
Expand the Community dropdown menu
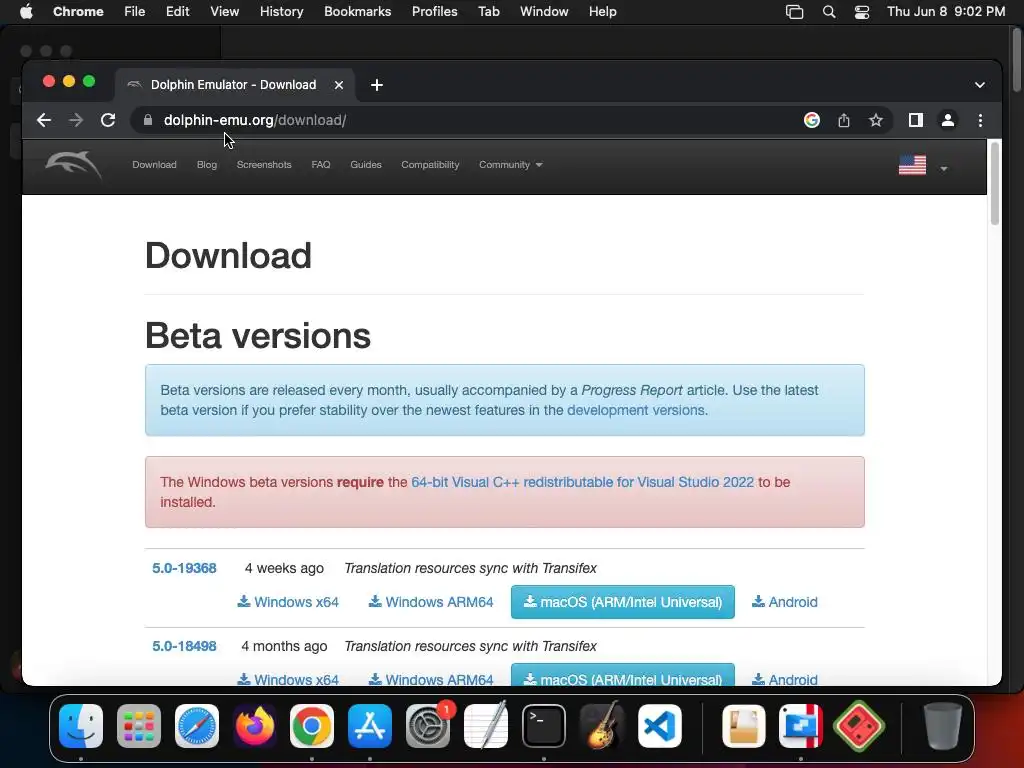coord(511,165)
